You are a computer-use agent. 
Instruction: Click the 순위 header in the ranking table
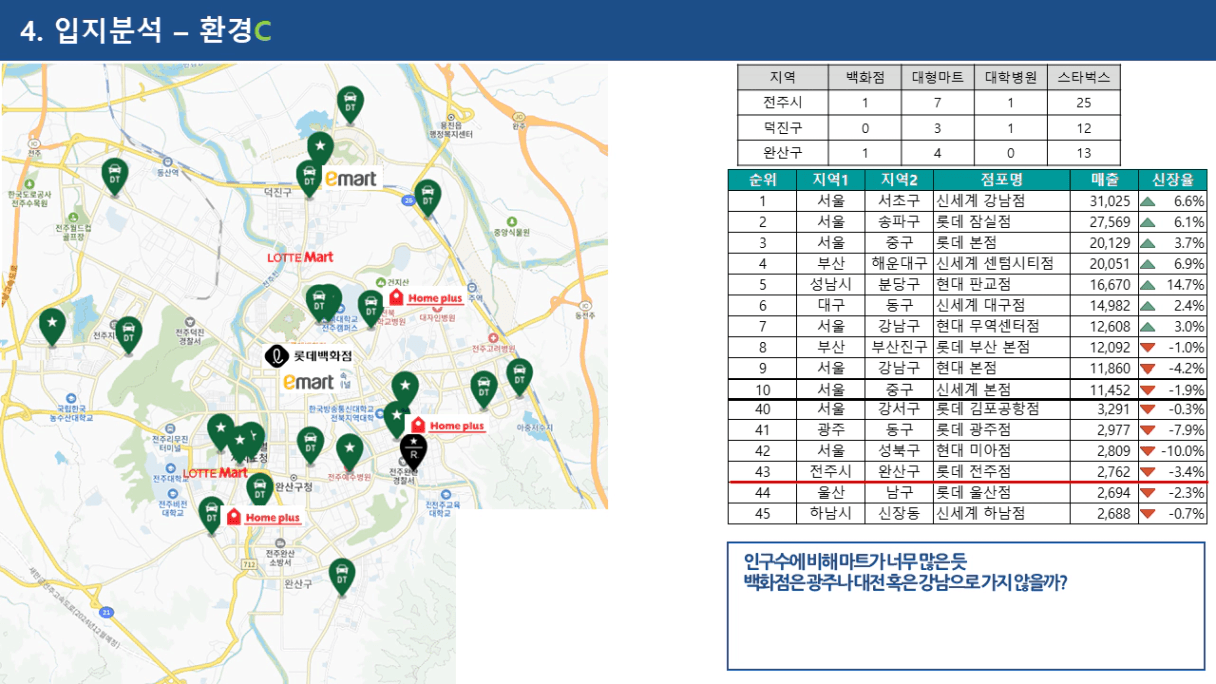pos(762,179)
